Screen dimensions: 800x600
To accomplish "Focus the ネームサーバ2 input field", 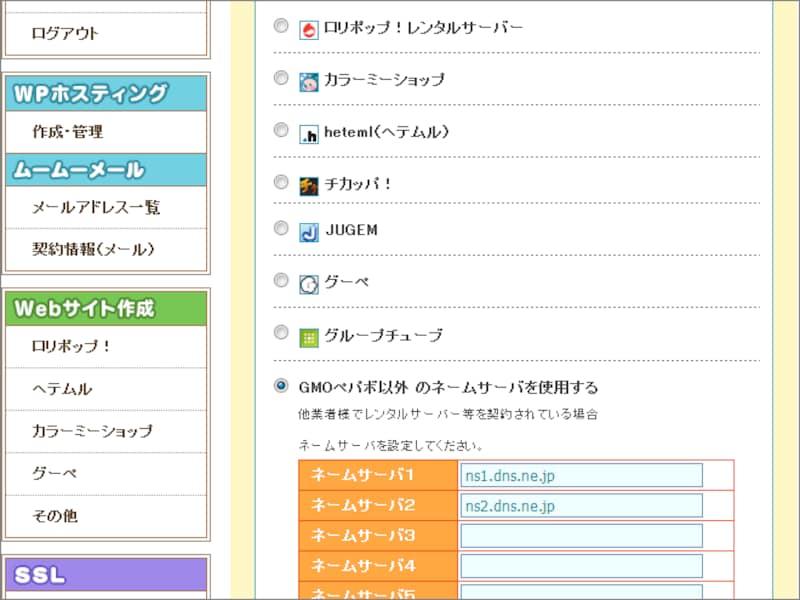I will 581,506.
